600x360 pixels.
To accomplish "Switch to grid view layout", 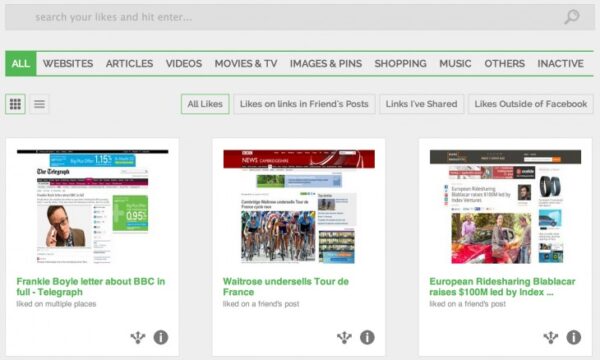I will [x=15, y=104].
